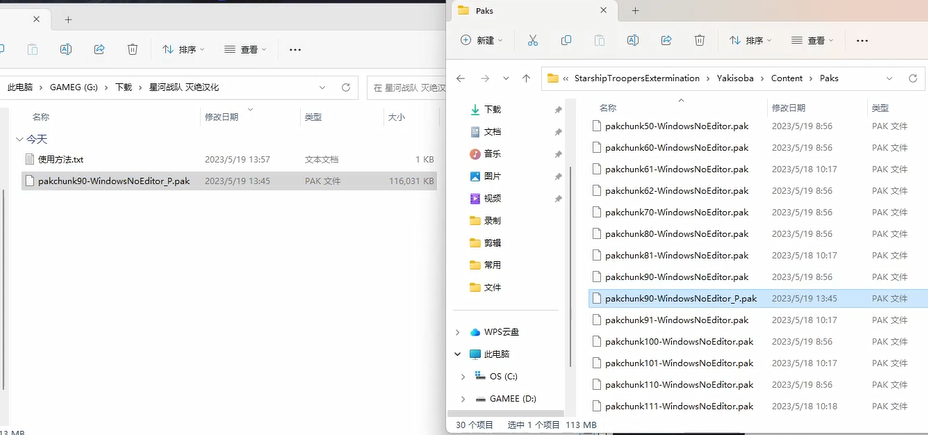This screenshot has height=435, width=928.
Task: Click Content in breadcrumb path
Action: [787, 78]
